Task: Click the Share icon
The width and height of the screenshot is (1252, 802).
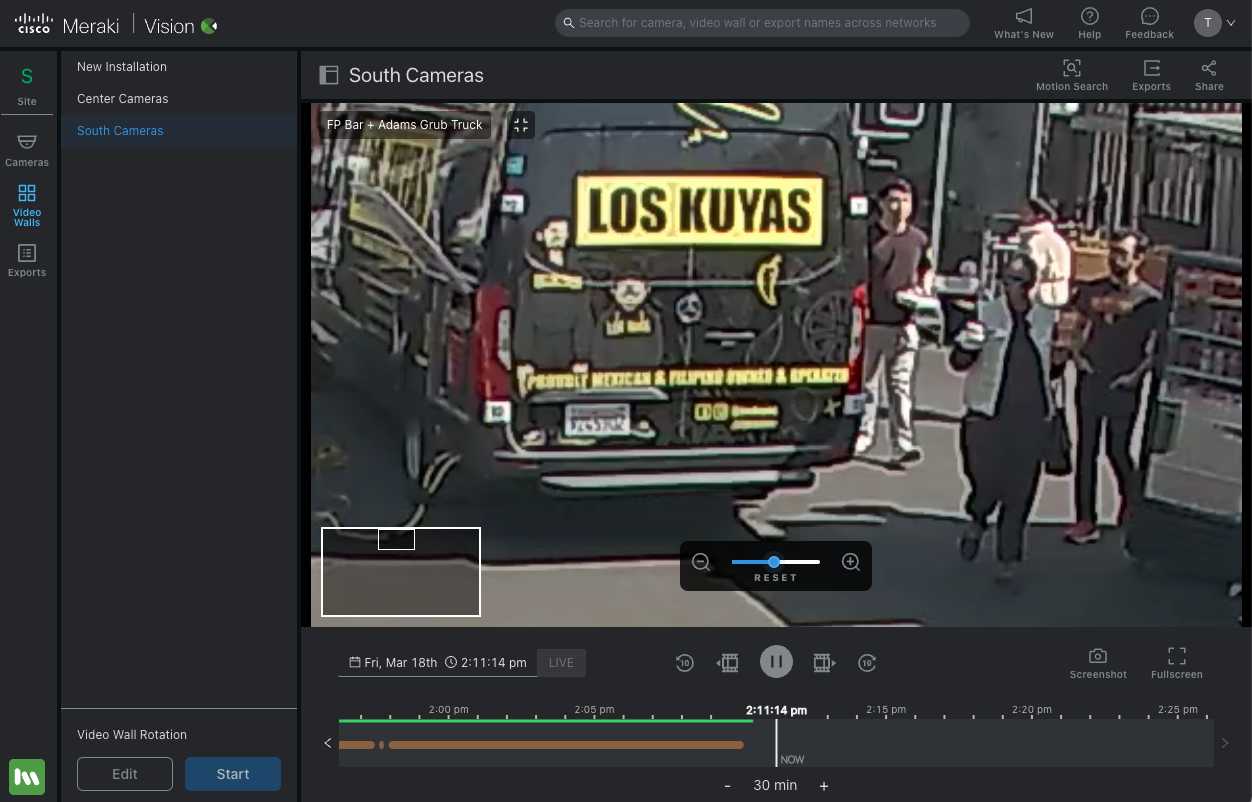Action: coord(1208,72)
